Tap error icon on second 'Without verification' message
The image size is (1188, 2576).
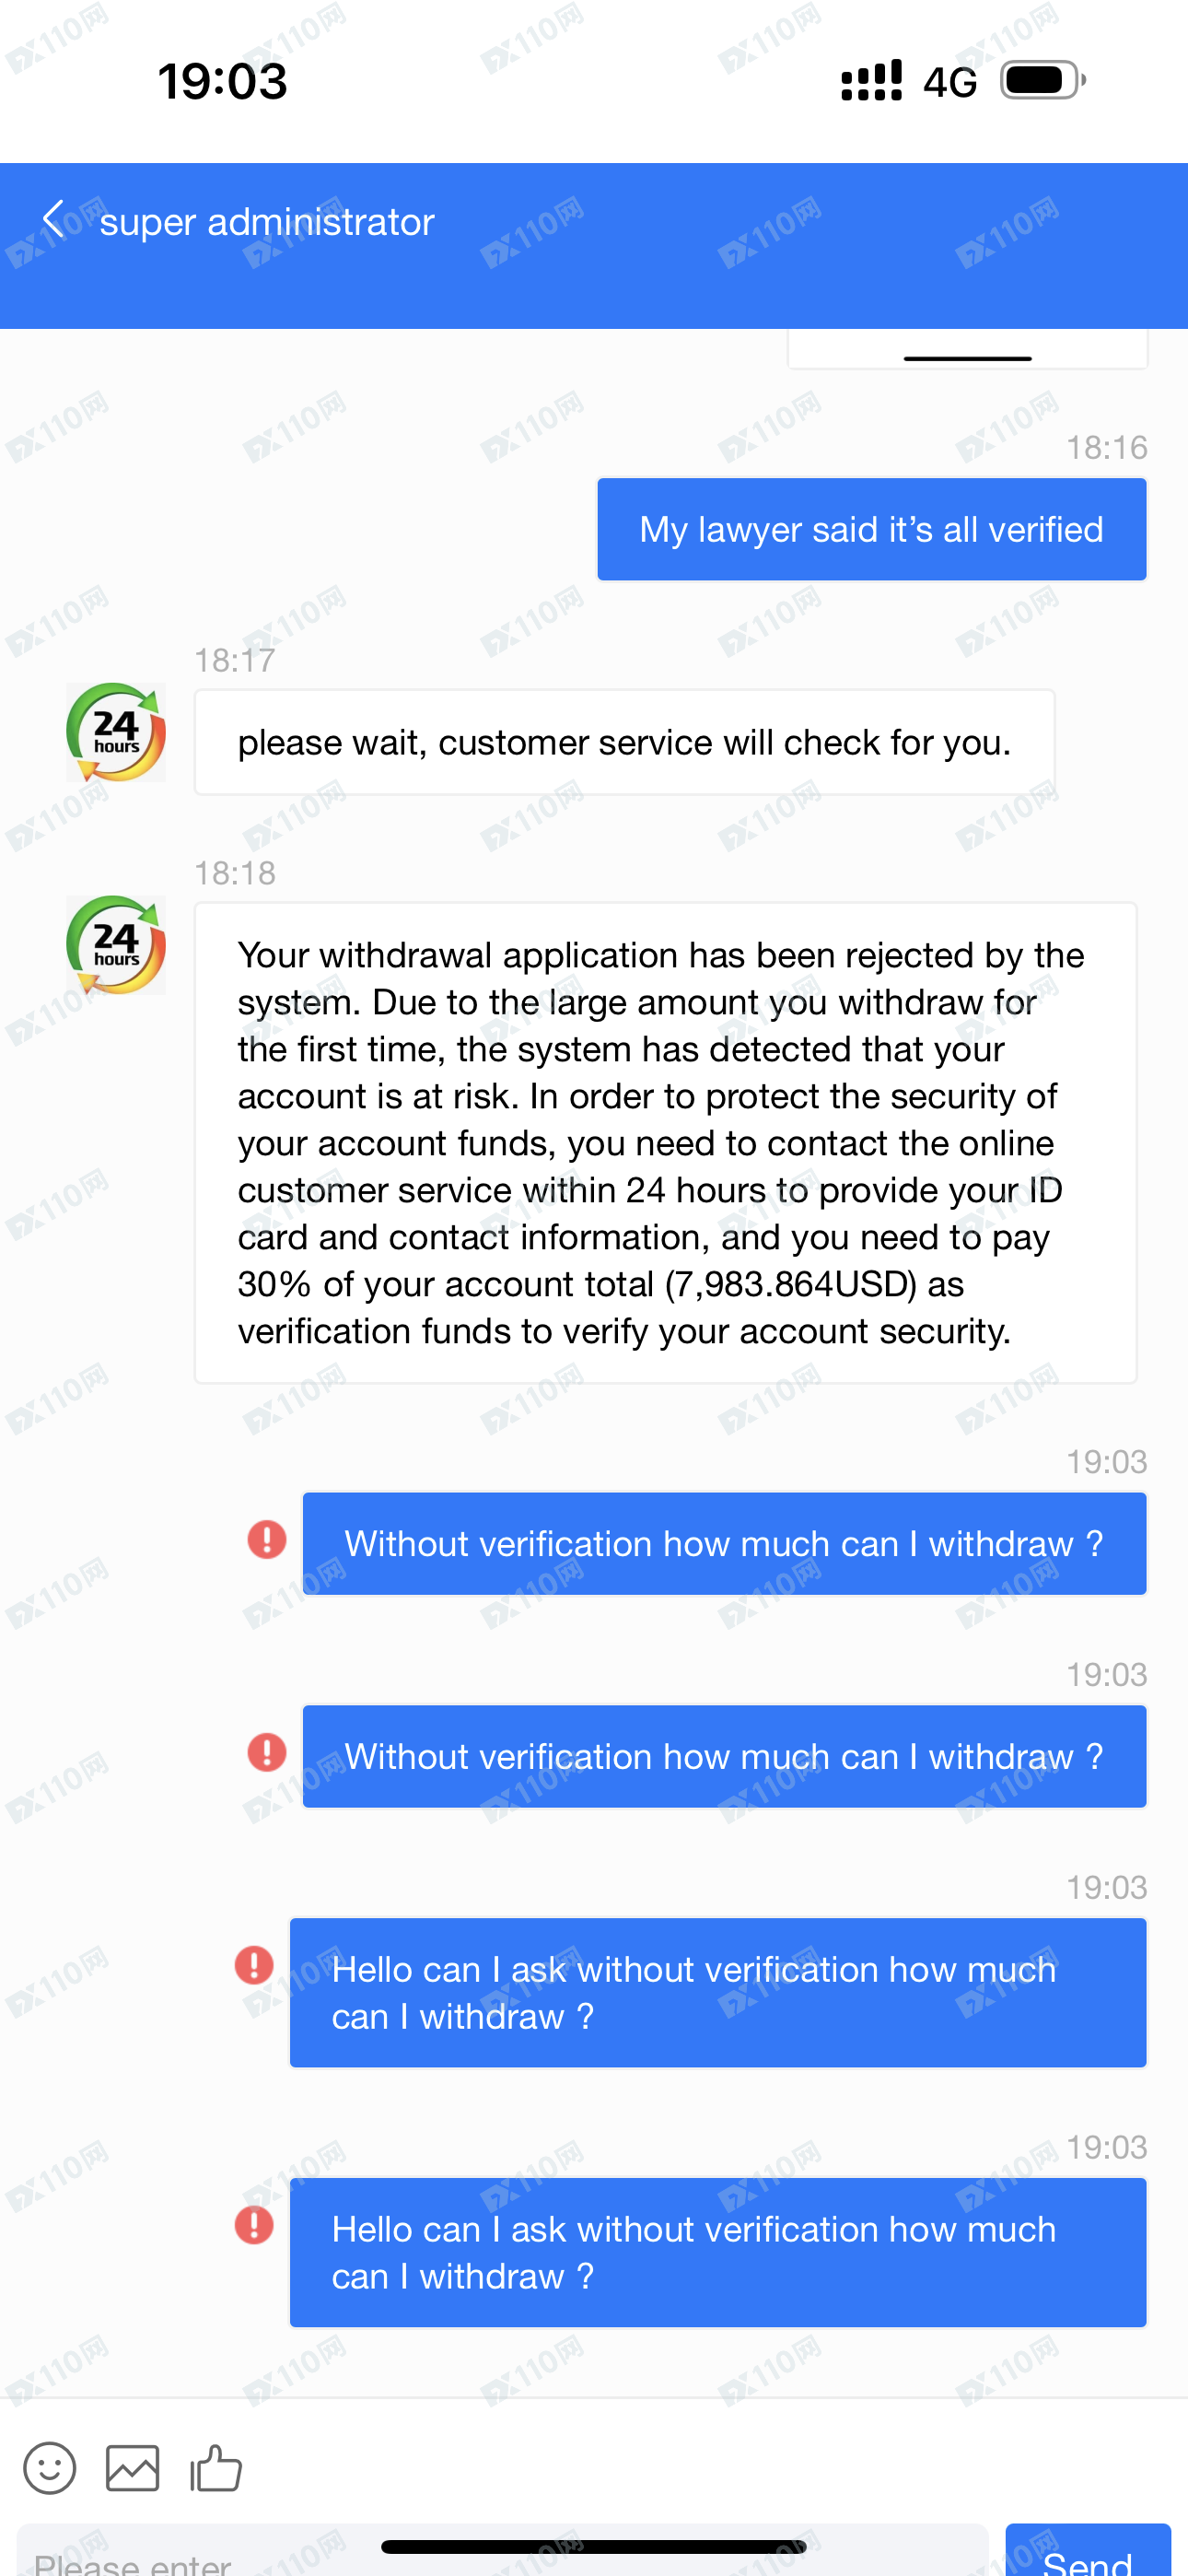pos(267,1752)
